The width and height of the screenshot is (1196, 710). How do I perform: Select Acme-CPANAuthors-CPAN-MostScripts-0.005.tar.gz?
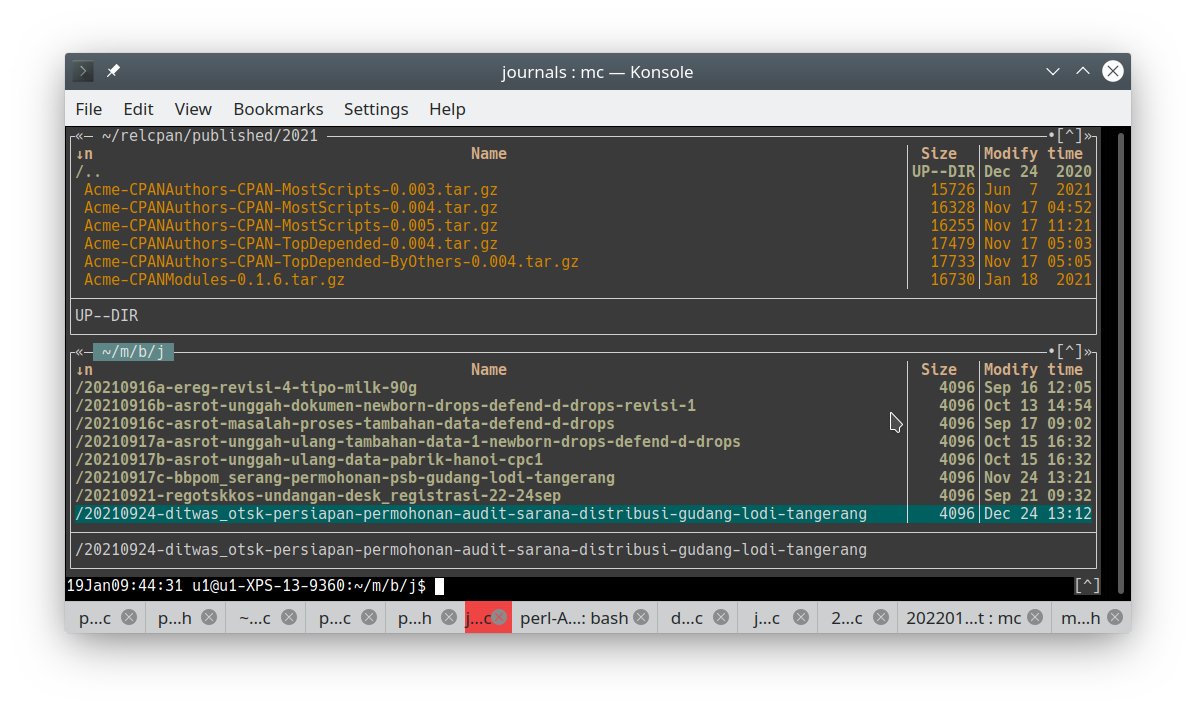tap(291, 226)
